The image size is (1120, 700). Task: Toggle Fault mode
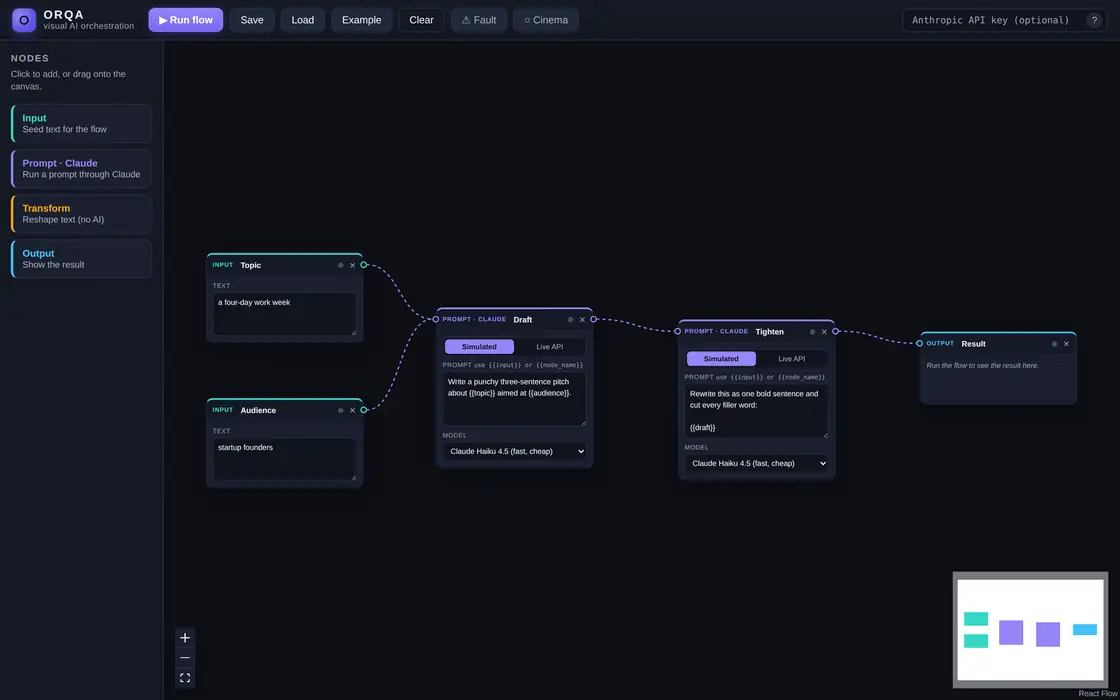(479, 20)
